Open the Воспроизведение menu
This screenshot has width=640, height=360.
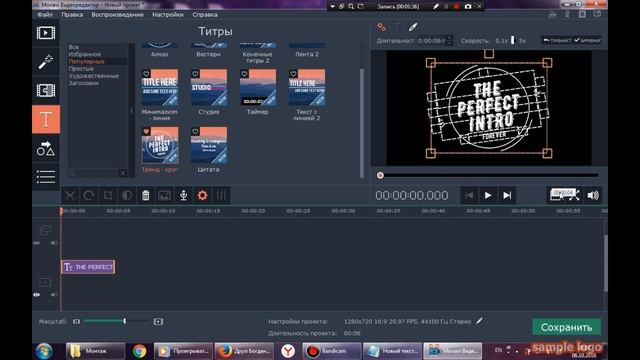tap(118, 15)
